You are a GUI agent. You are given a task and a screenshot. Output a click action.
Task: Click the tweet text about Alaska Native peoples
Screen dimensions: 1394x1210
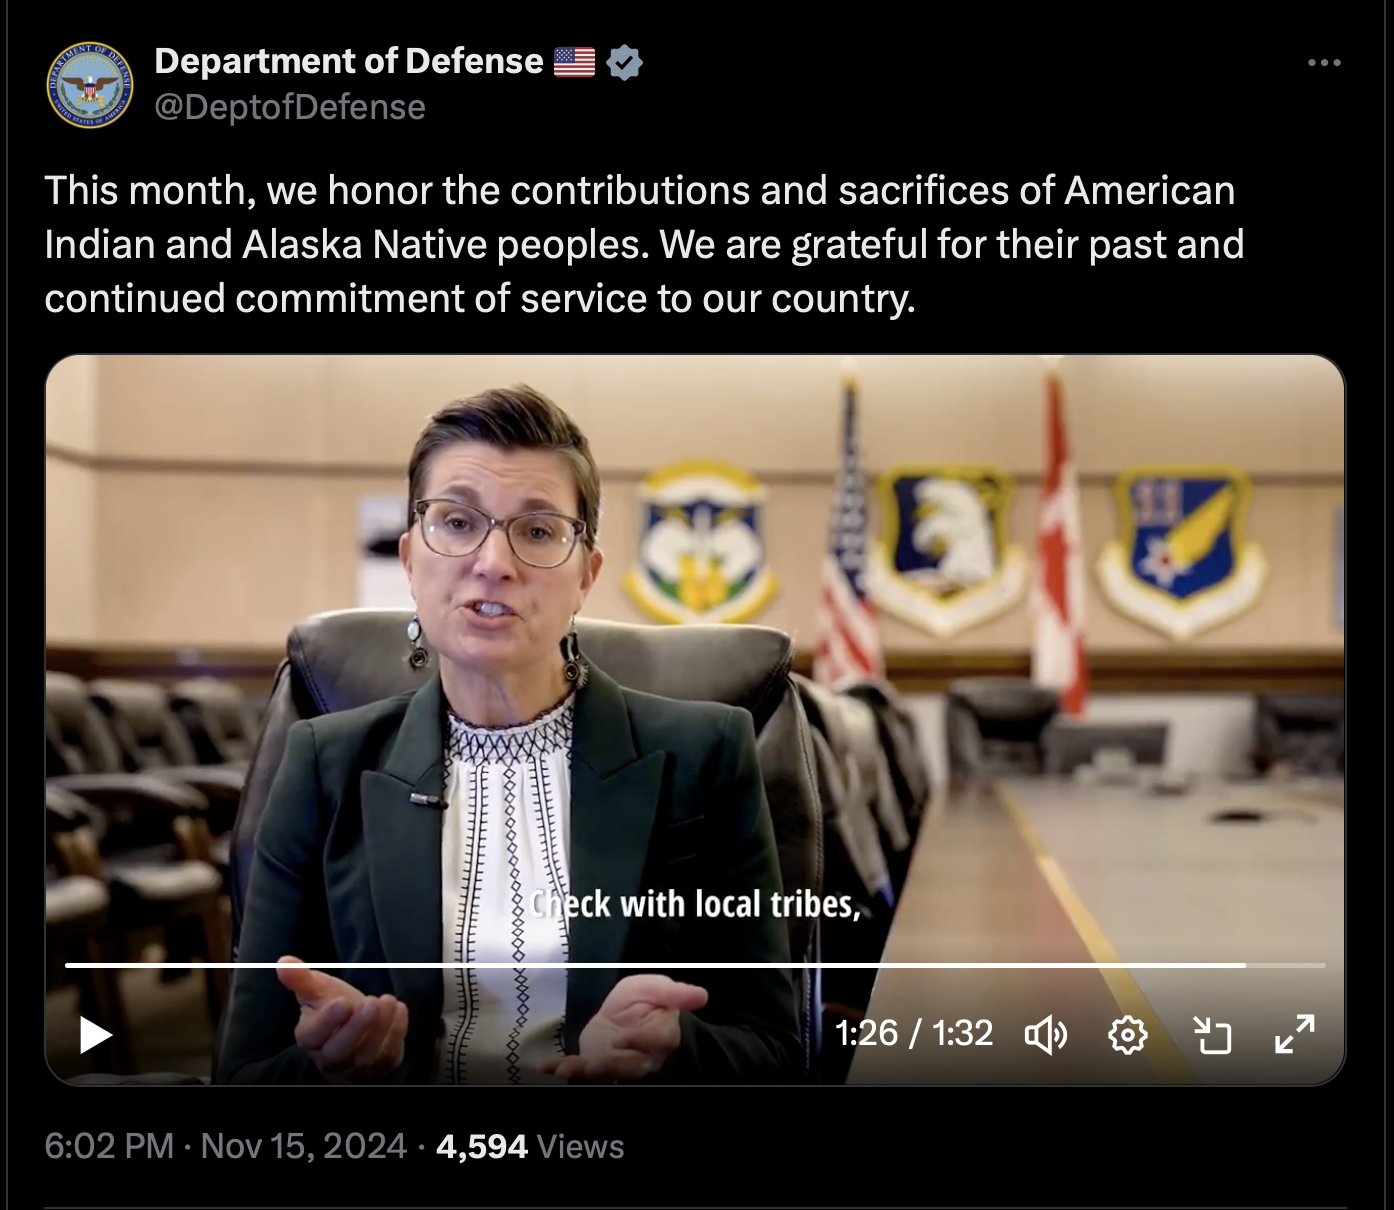pos(644,244)
